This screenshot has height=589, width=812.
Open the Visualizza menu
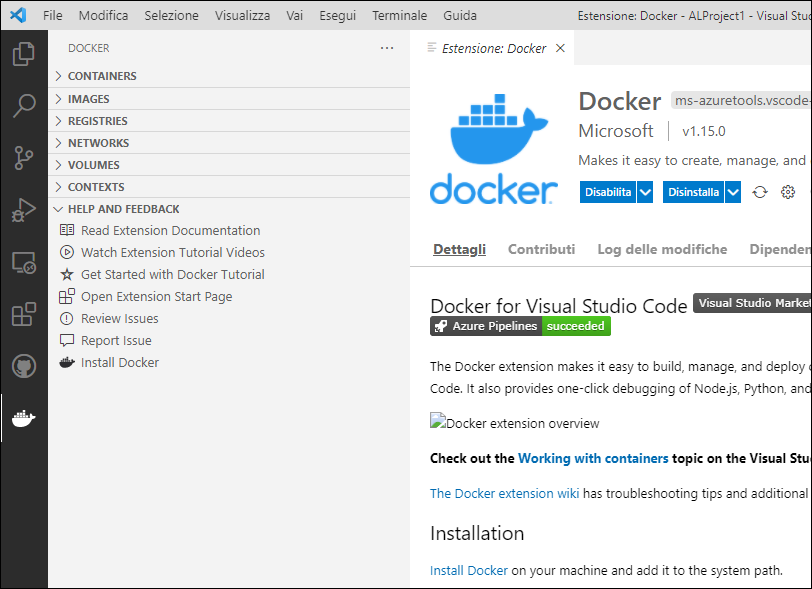point(242,16)
